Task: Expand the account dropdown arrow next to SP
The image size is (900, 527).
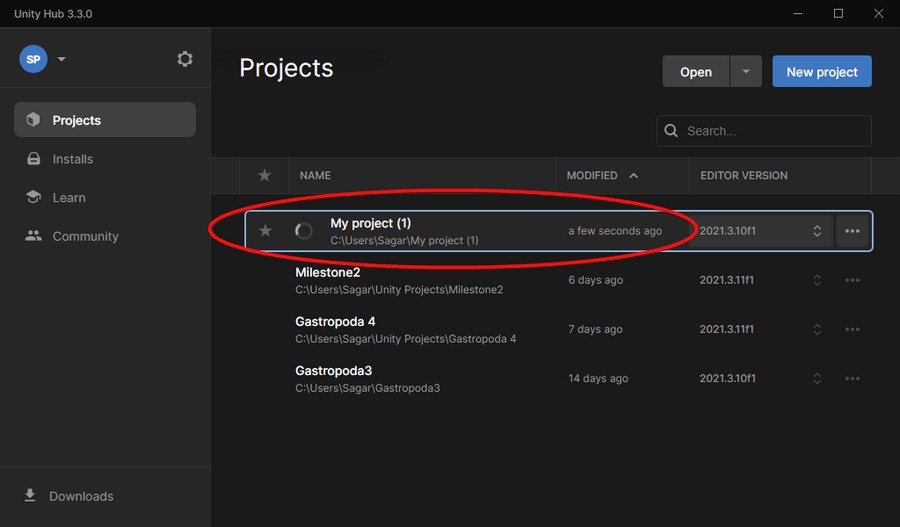Action: [61, 59]
